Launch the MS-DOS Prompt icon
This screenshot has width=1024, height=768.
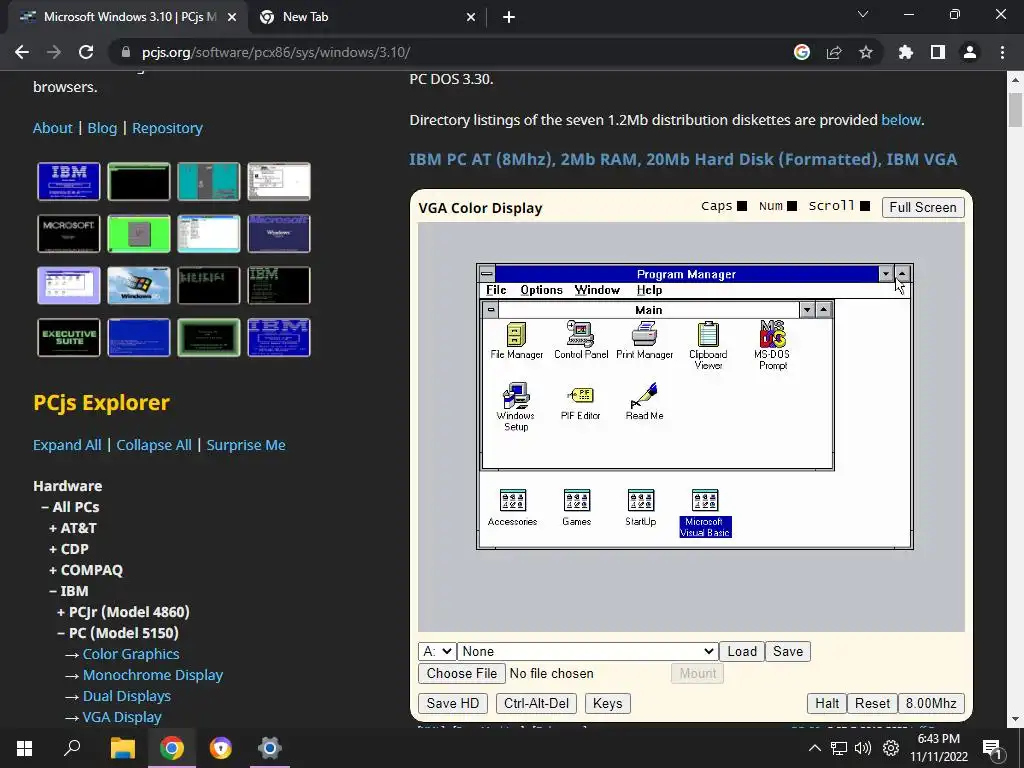click(773, 345)
